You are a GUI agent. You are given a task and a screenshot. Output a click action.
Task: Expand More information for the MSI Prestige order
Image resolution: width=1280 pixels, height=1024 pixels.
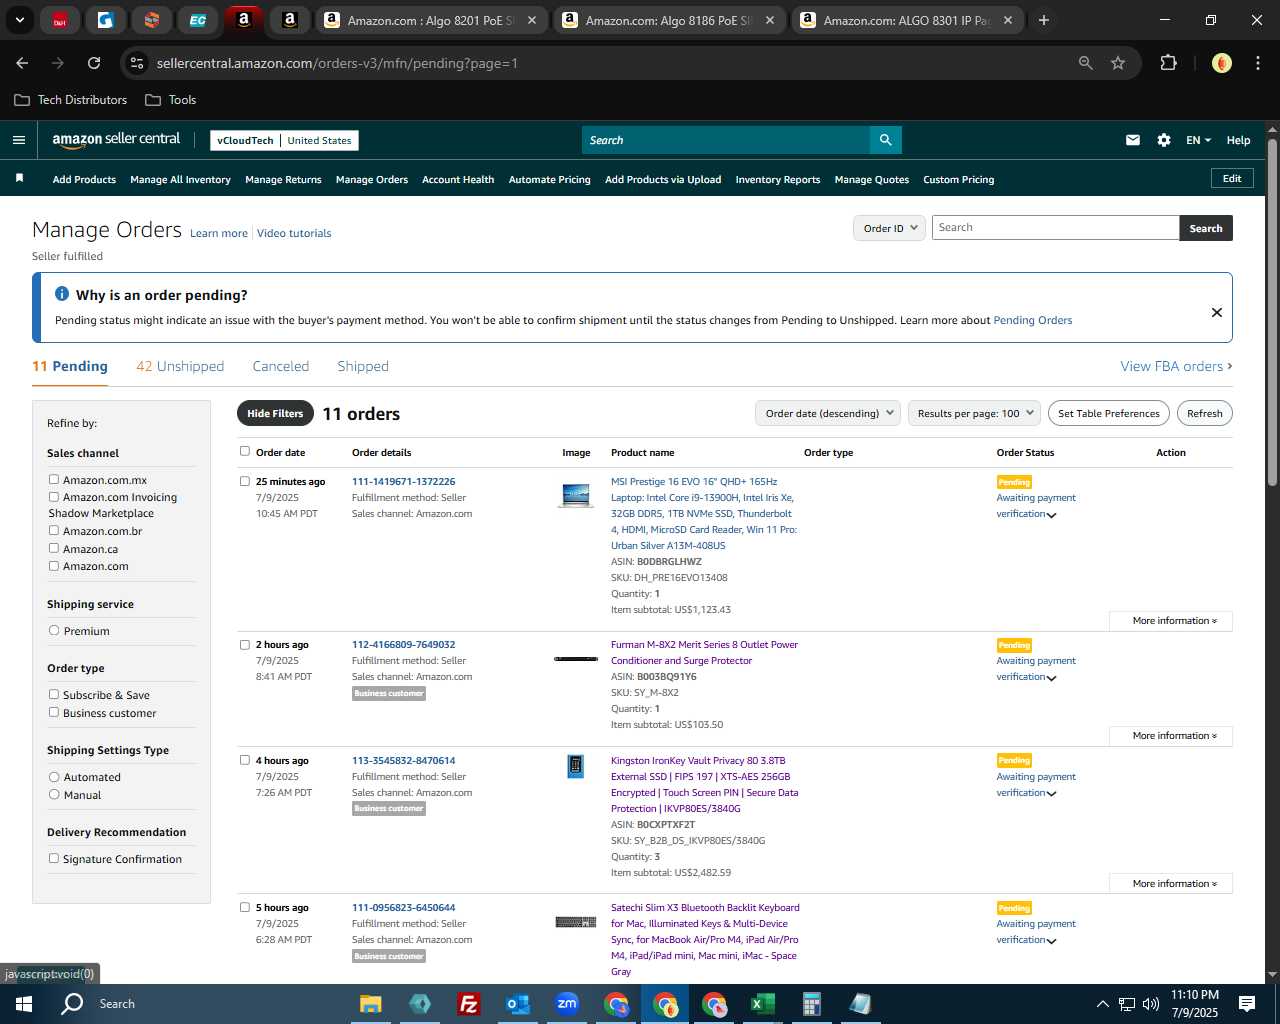(x=1171, y=621)
